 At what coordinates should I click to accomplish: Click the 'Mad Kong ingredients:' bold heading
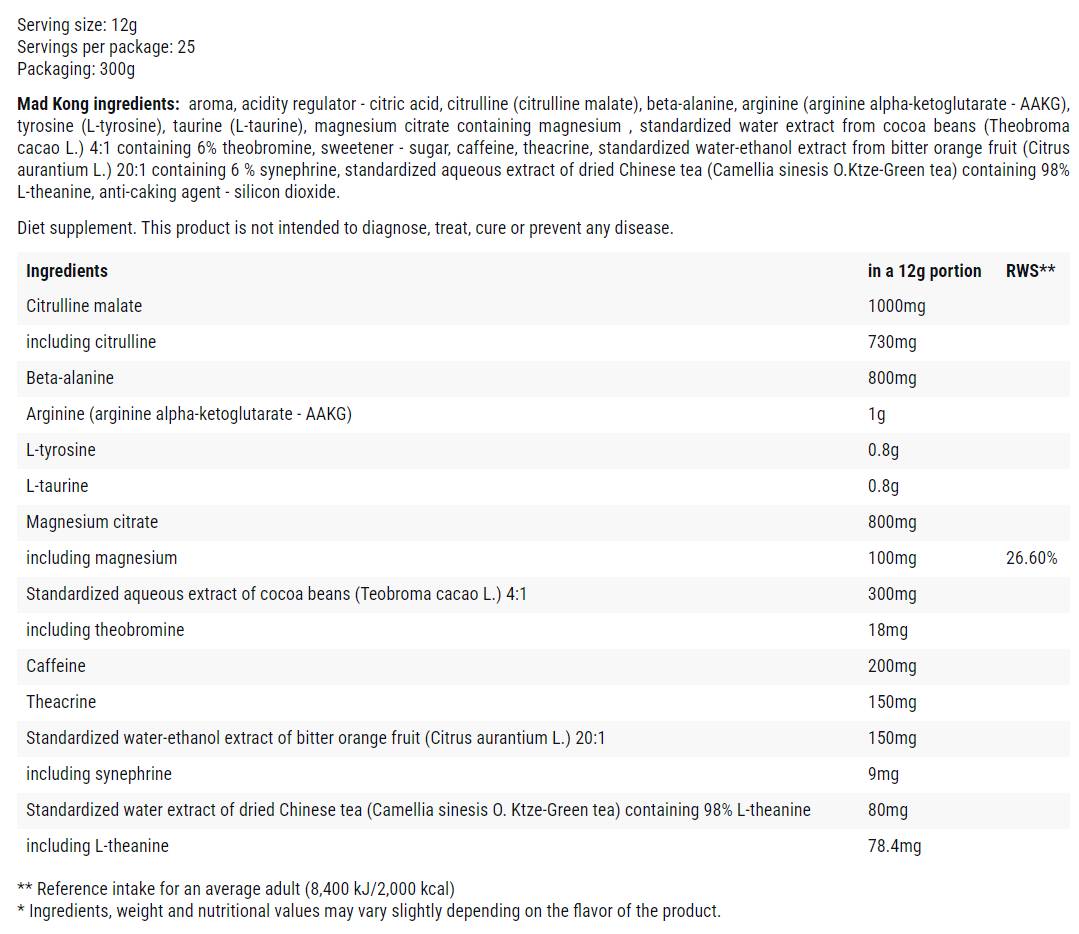click(x=99, y=104)
